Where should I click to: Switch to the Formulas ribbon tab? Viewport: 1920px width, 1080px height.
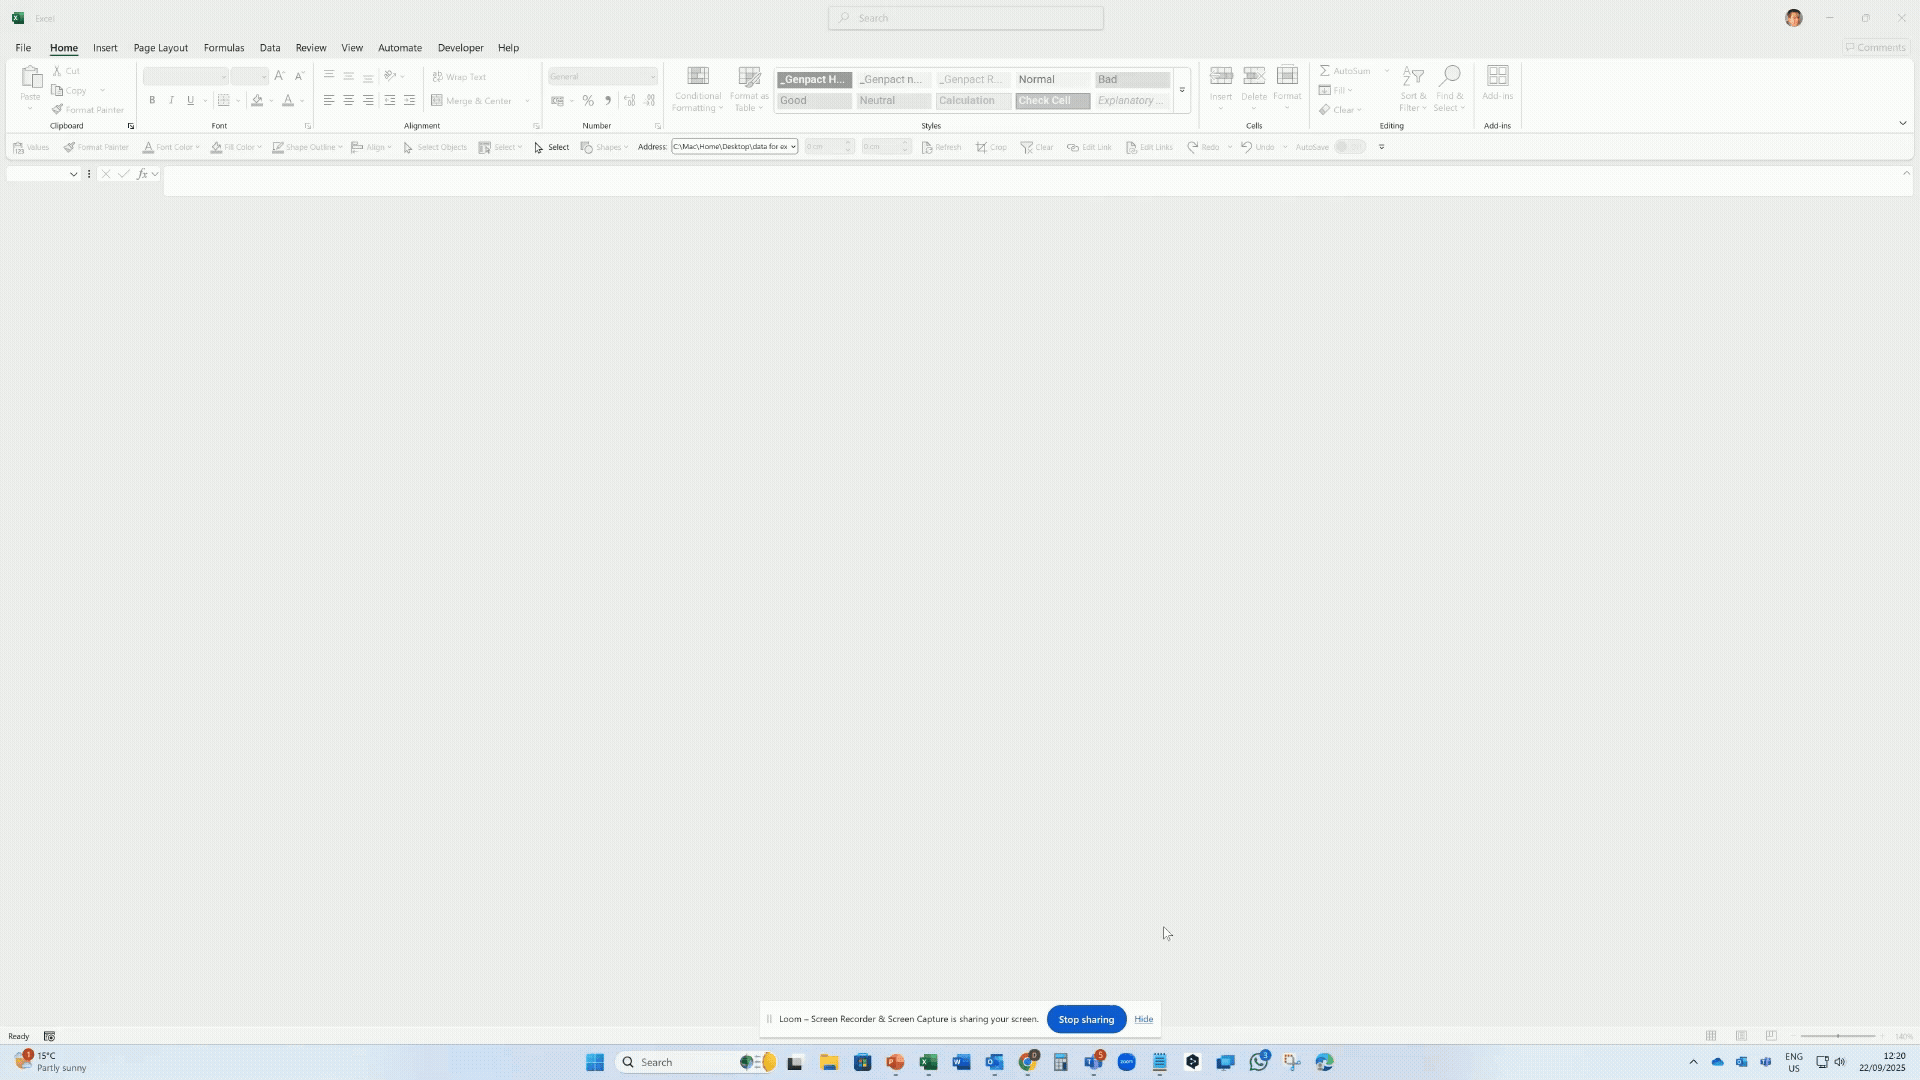[x=223, y=47]
